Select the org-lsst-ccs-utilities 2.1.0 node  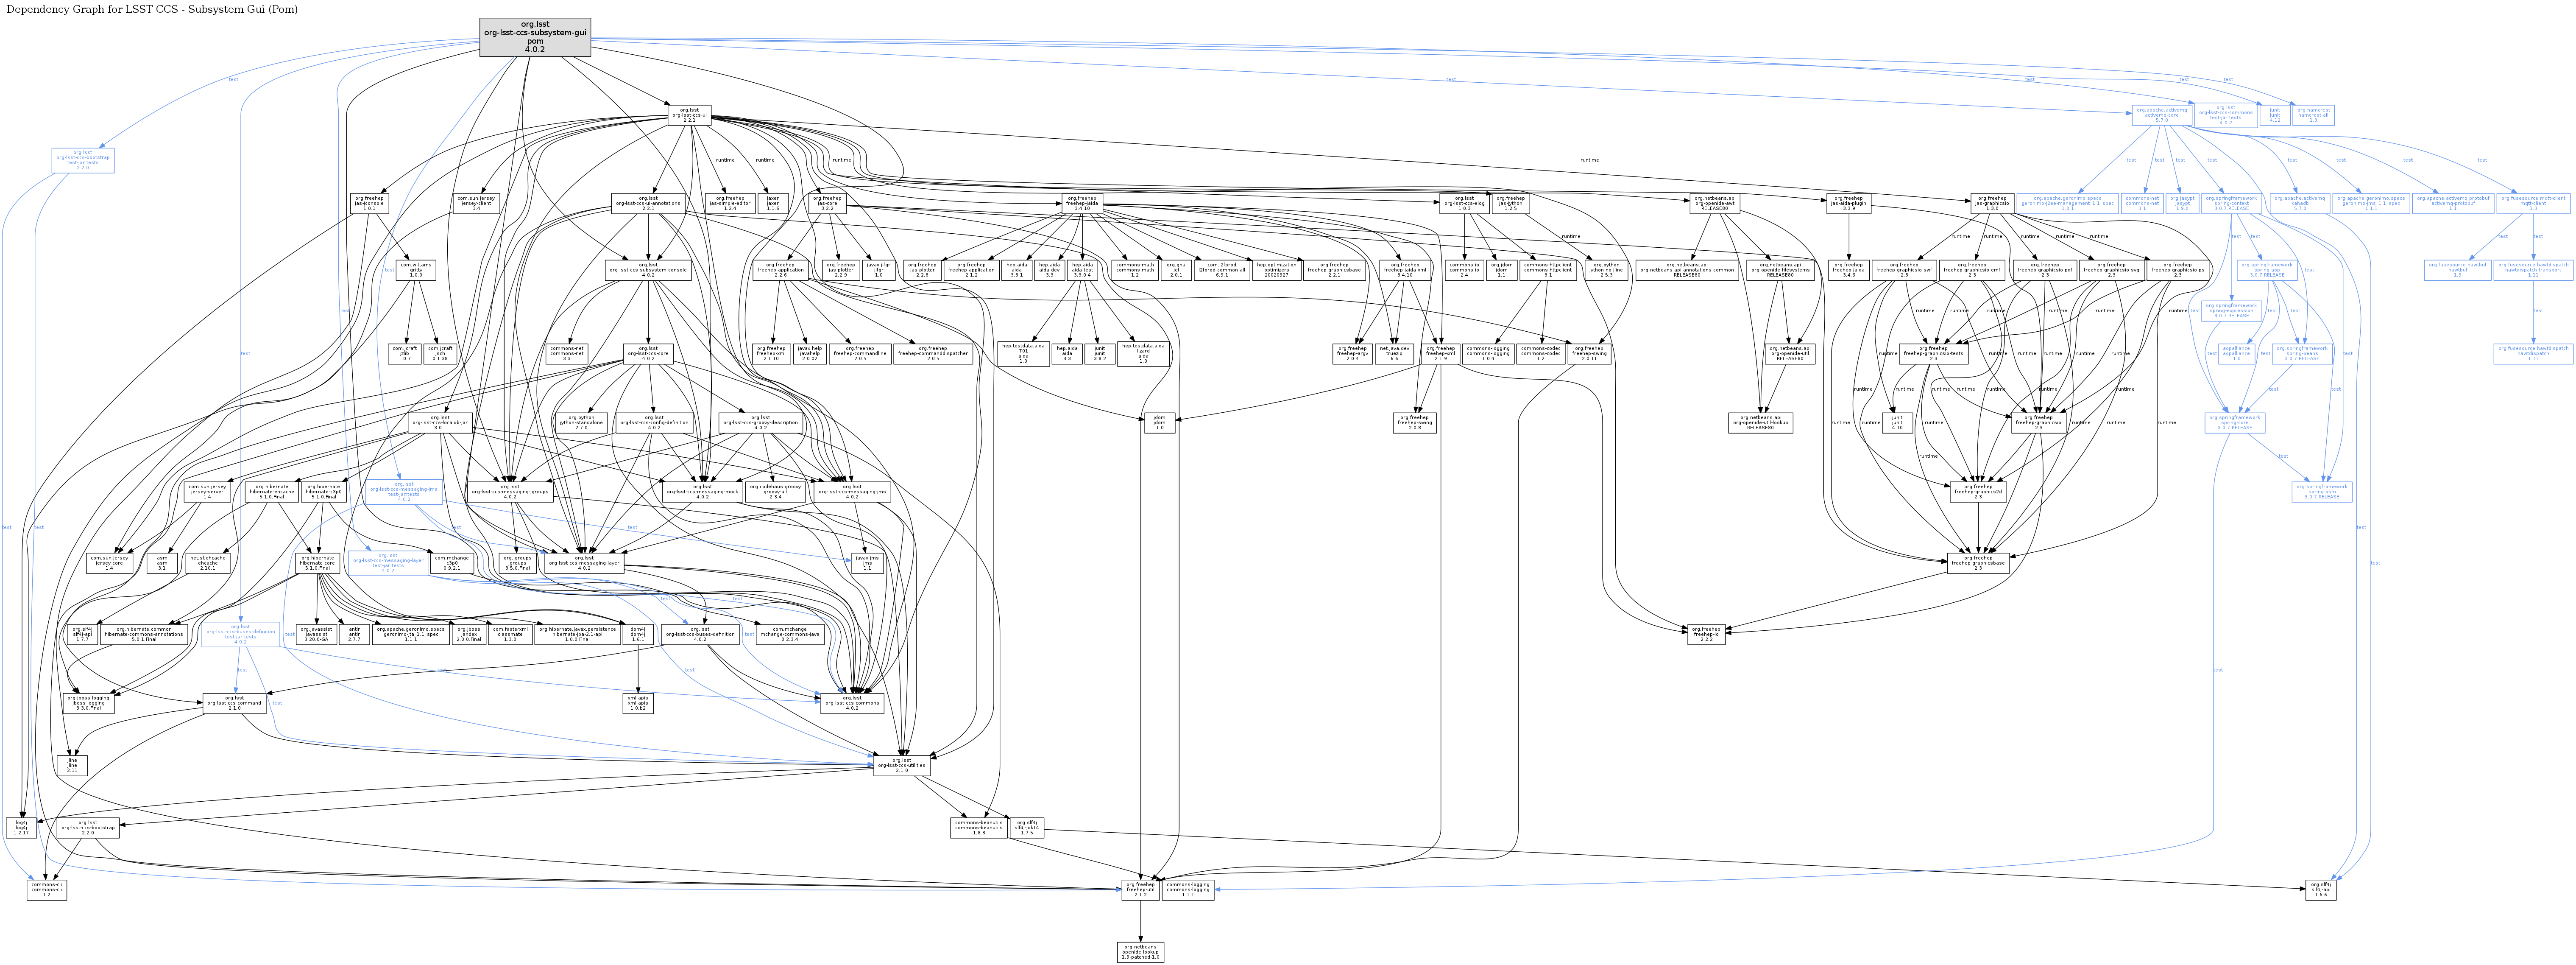tap(903, 766)
